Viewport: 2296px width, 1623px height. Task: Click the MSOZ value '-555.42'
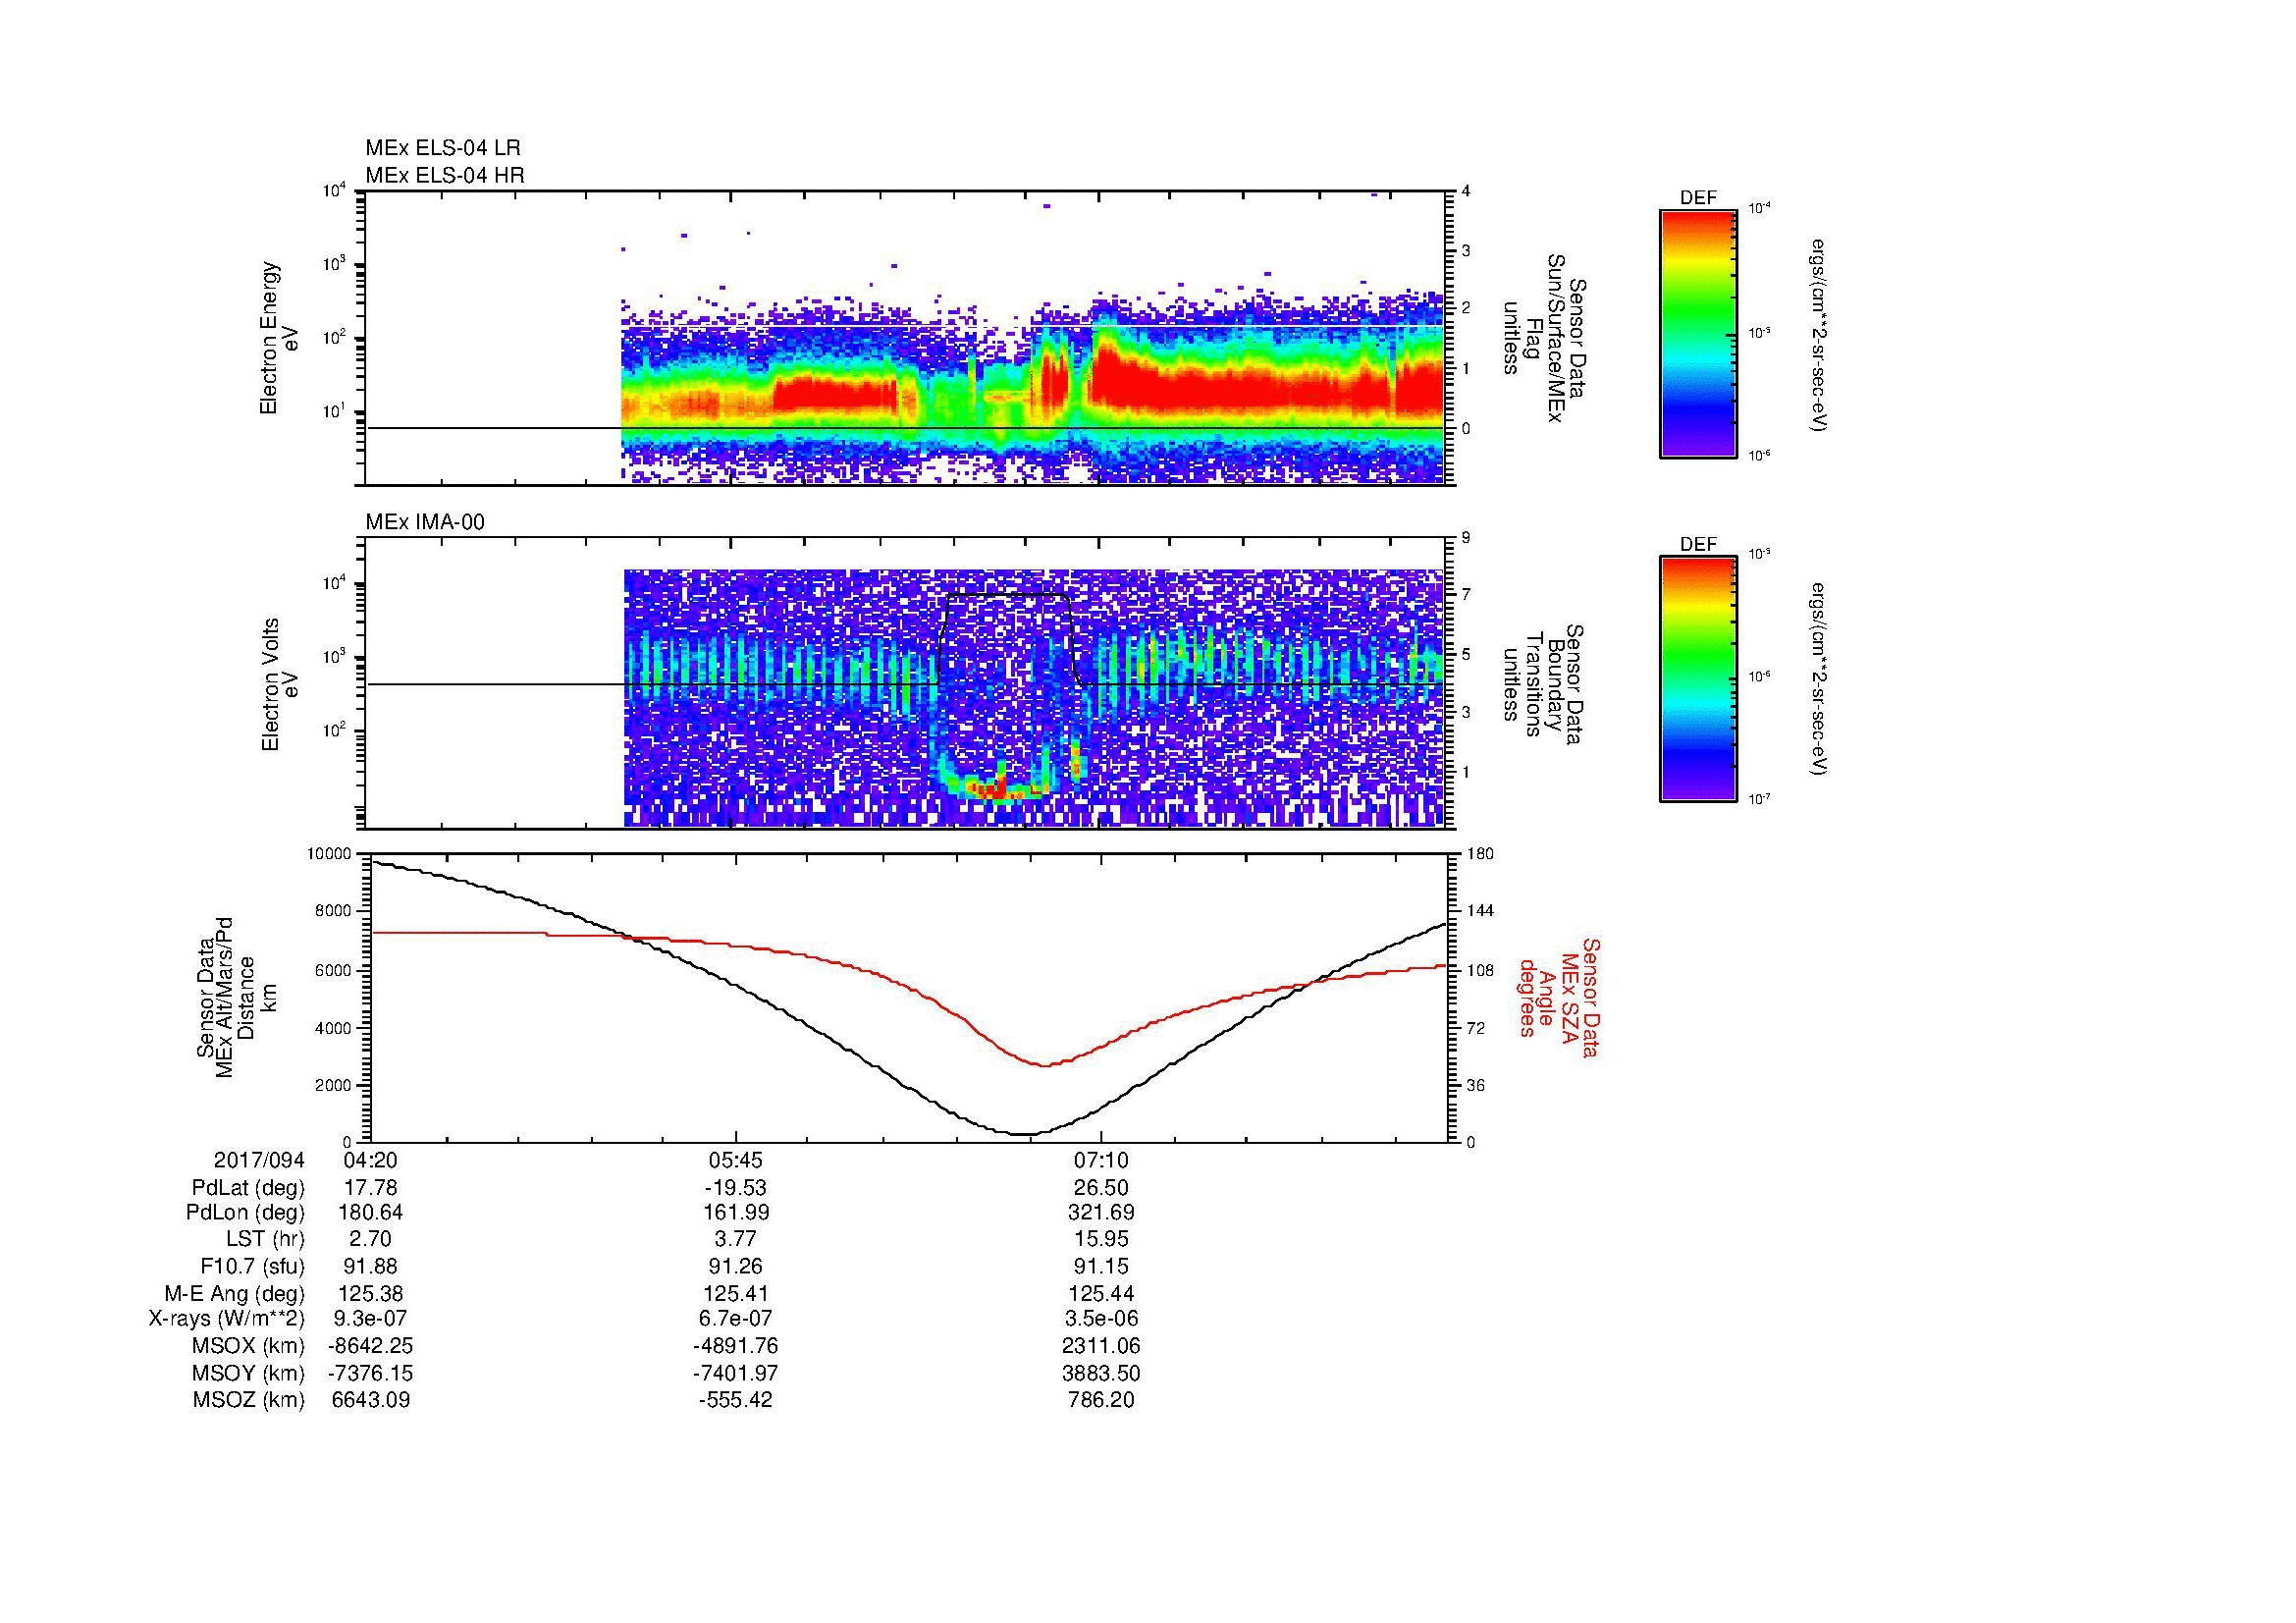point(735,1400)
